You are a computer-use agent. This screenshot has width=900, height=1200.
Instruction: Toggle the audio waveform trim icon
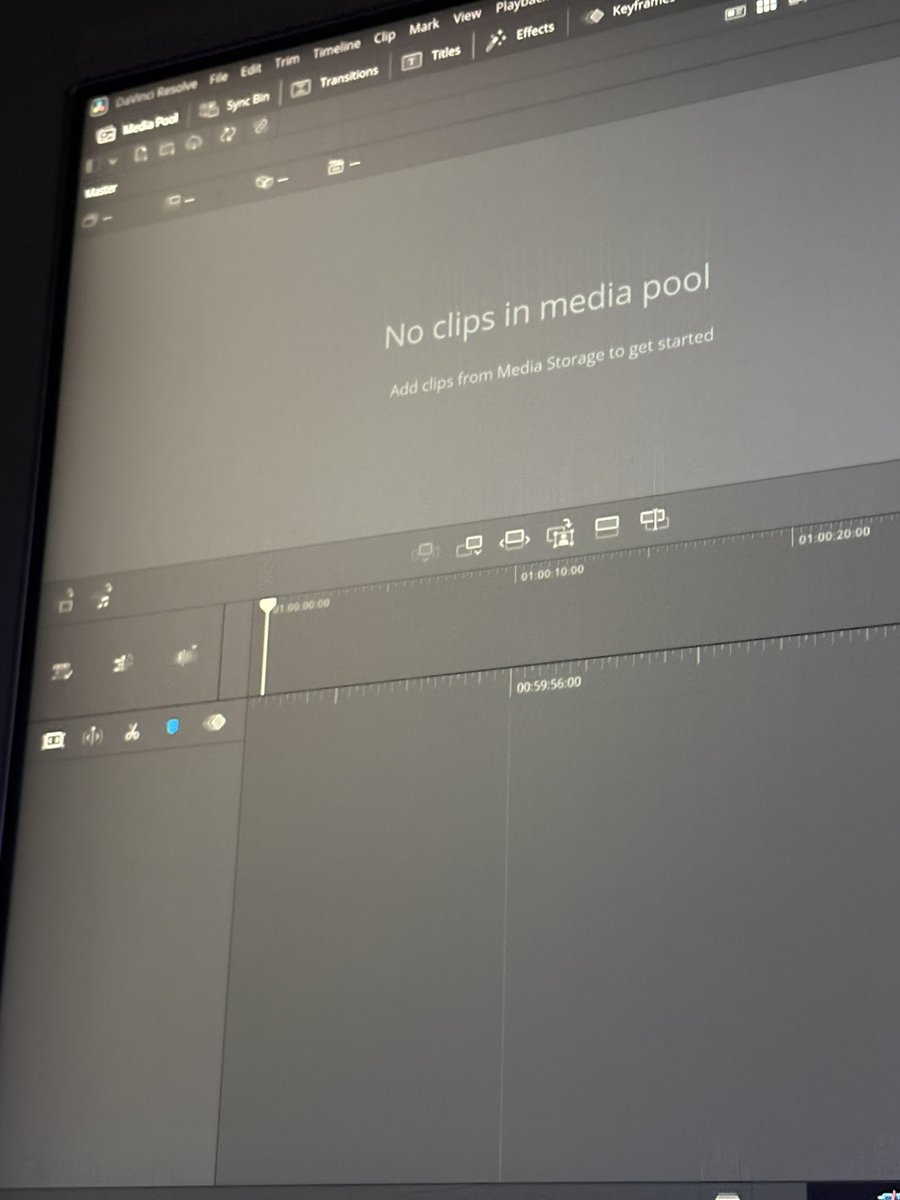[186, 656]
